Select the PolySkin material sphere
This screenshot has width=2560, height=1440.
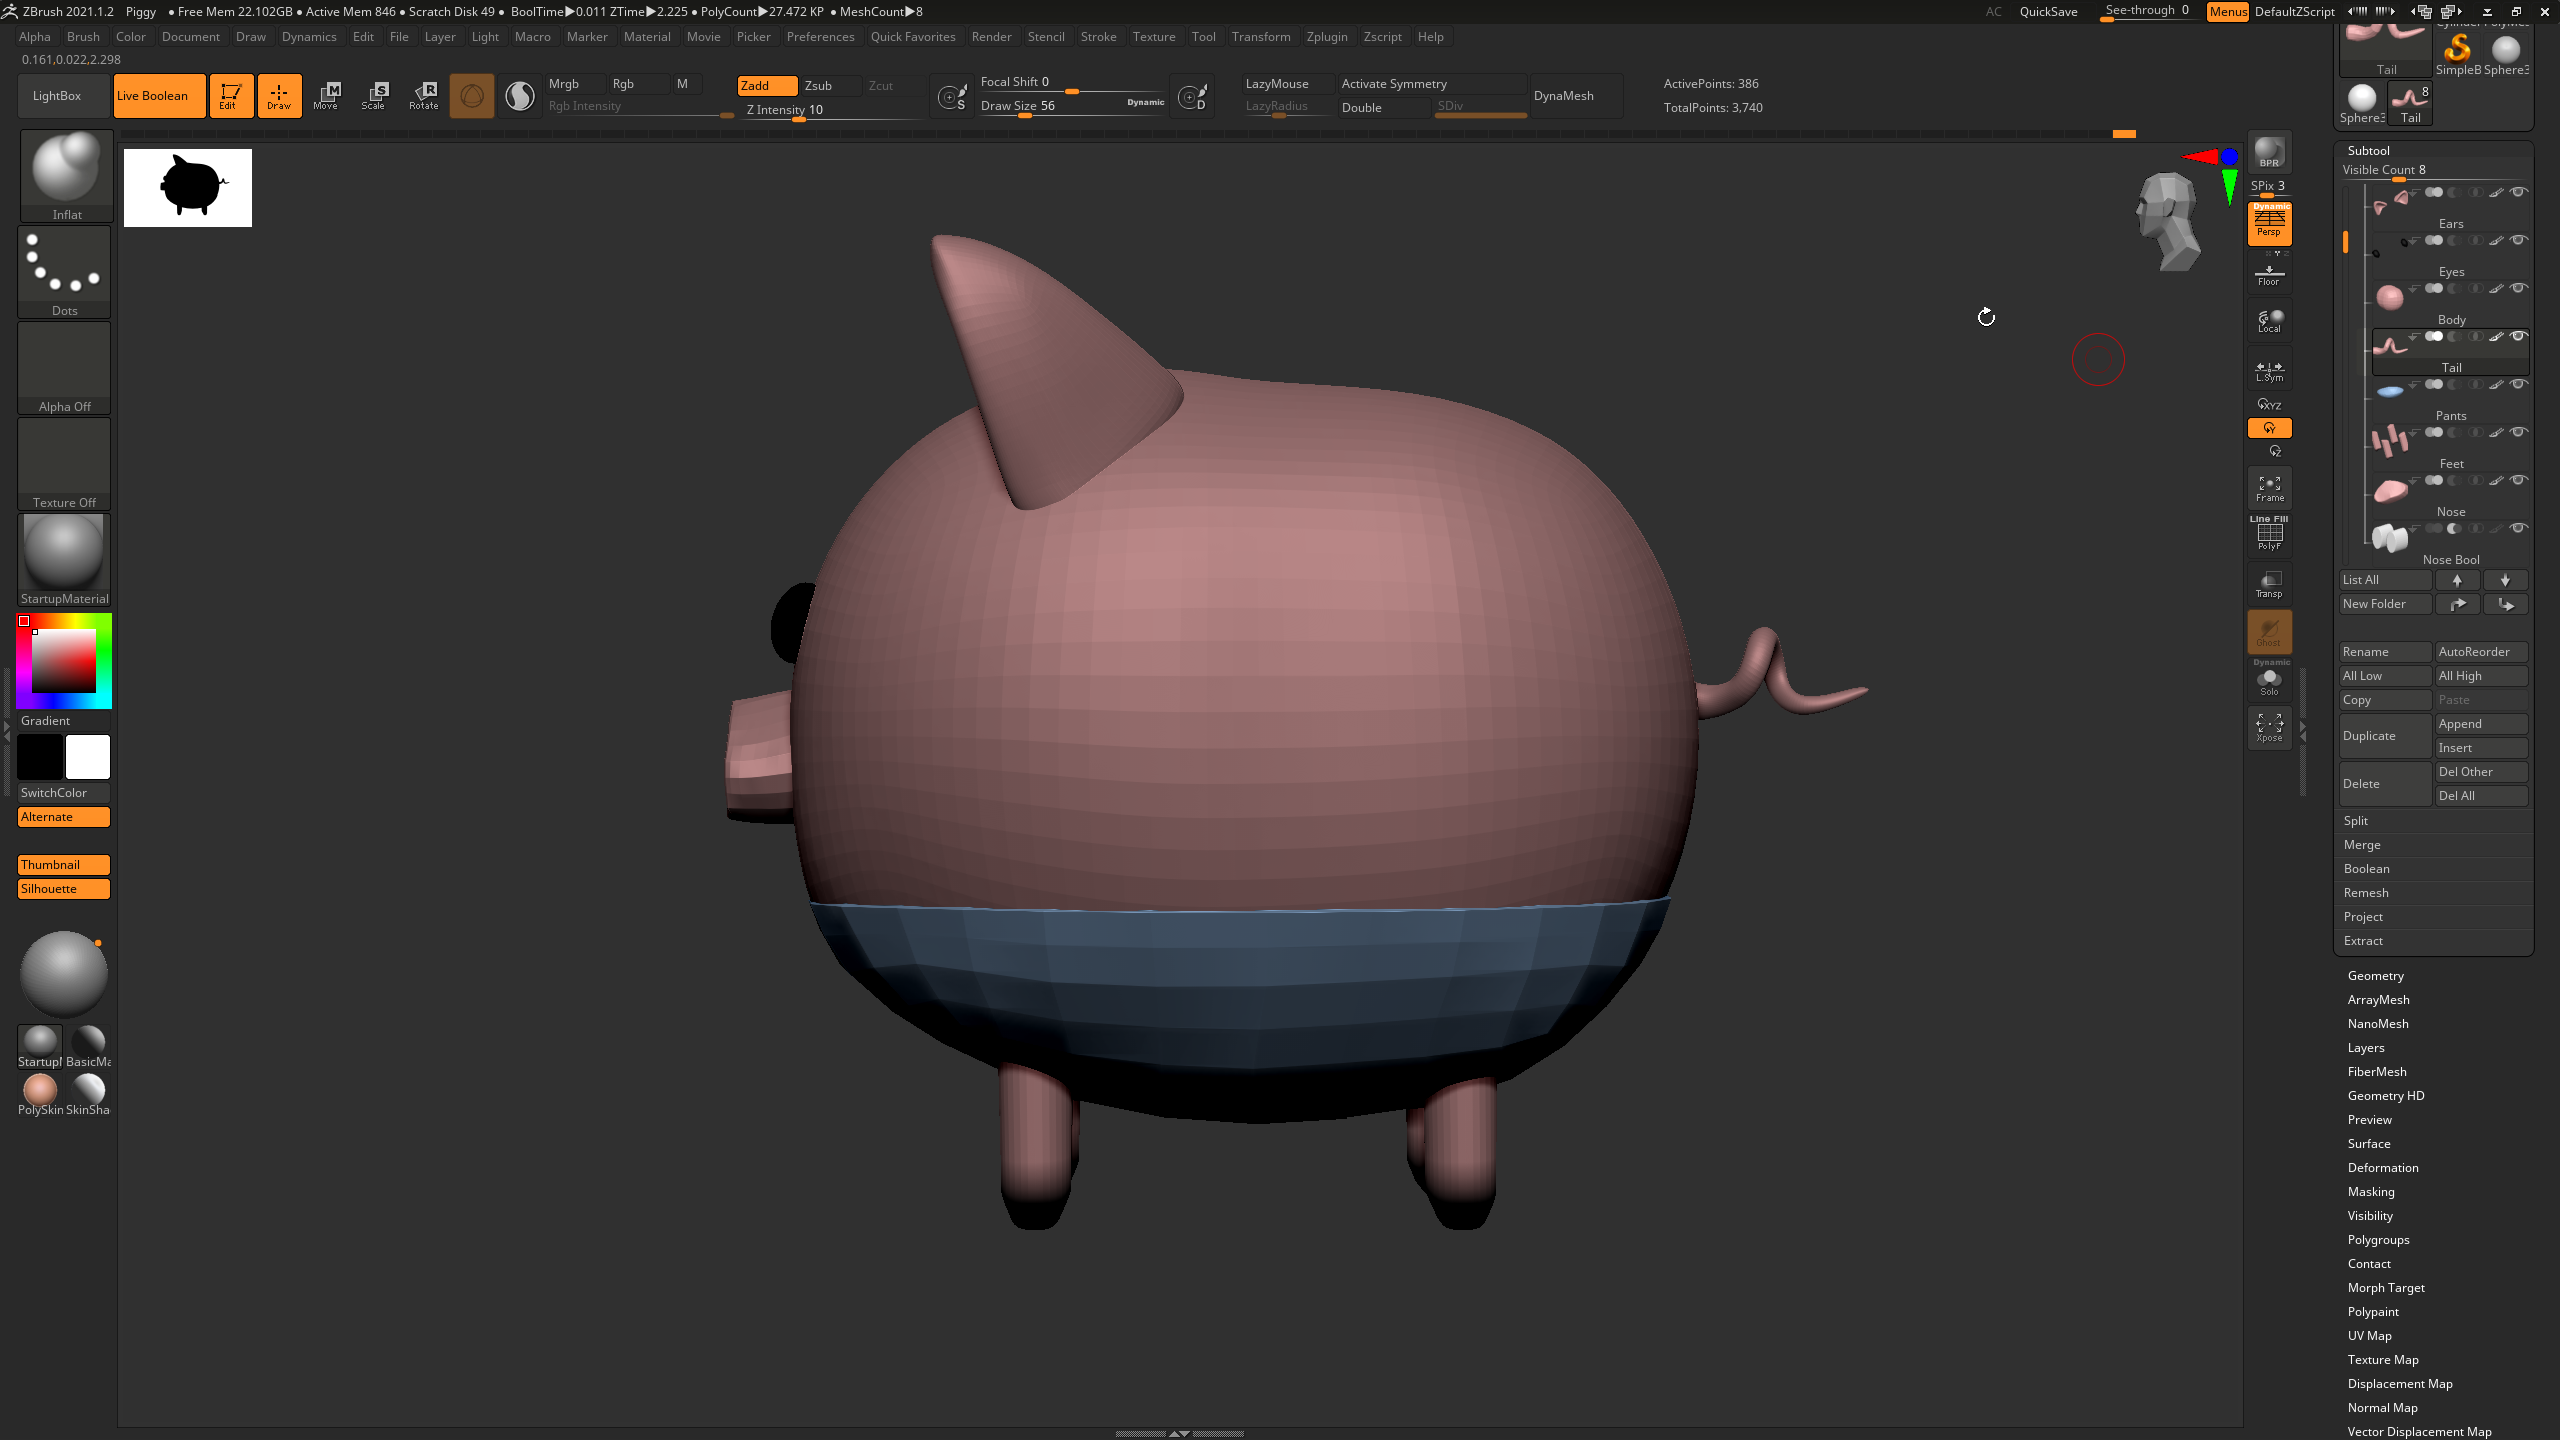point(40,1092)
